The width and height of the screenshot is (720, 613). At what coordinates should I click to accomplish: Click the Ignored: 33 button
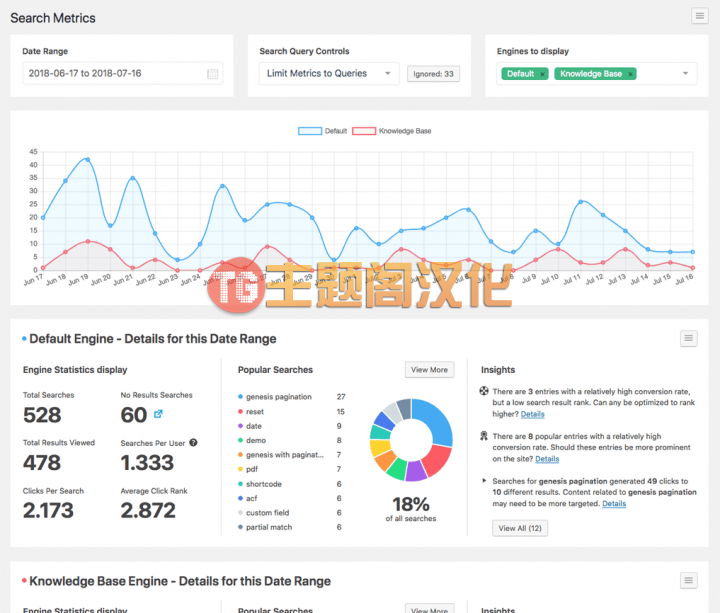[x=433, y=74]
